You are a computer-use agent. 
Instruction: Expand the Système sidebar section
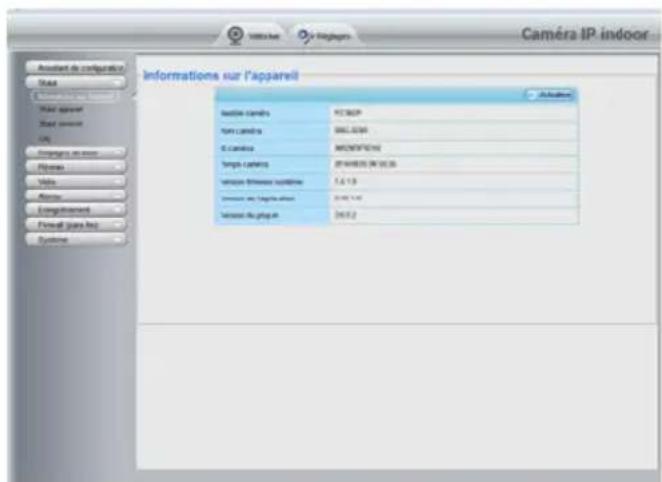point(76,240)
